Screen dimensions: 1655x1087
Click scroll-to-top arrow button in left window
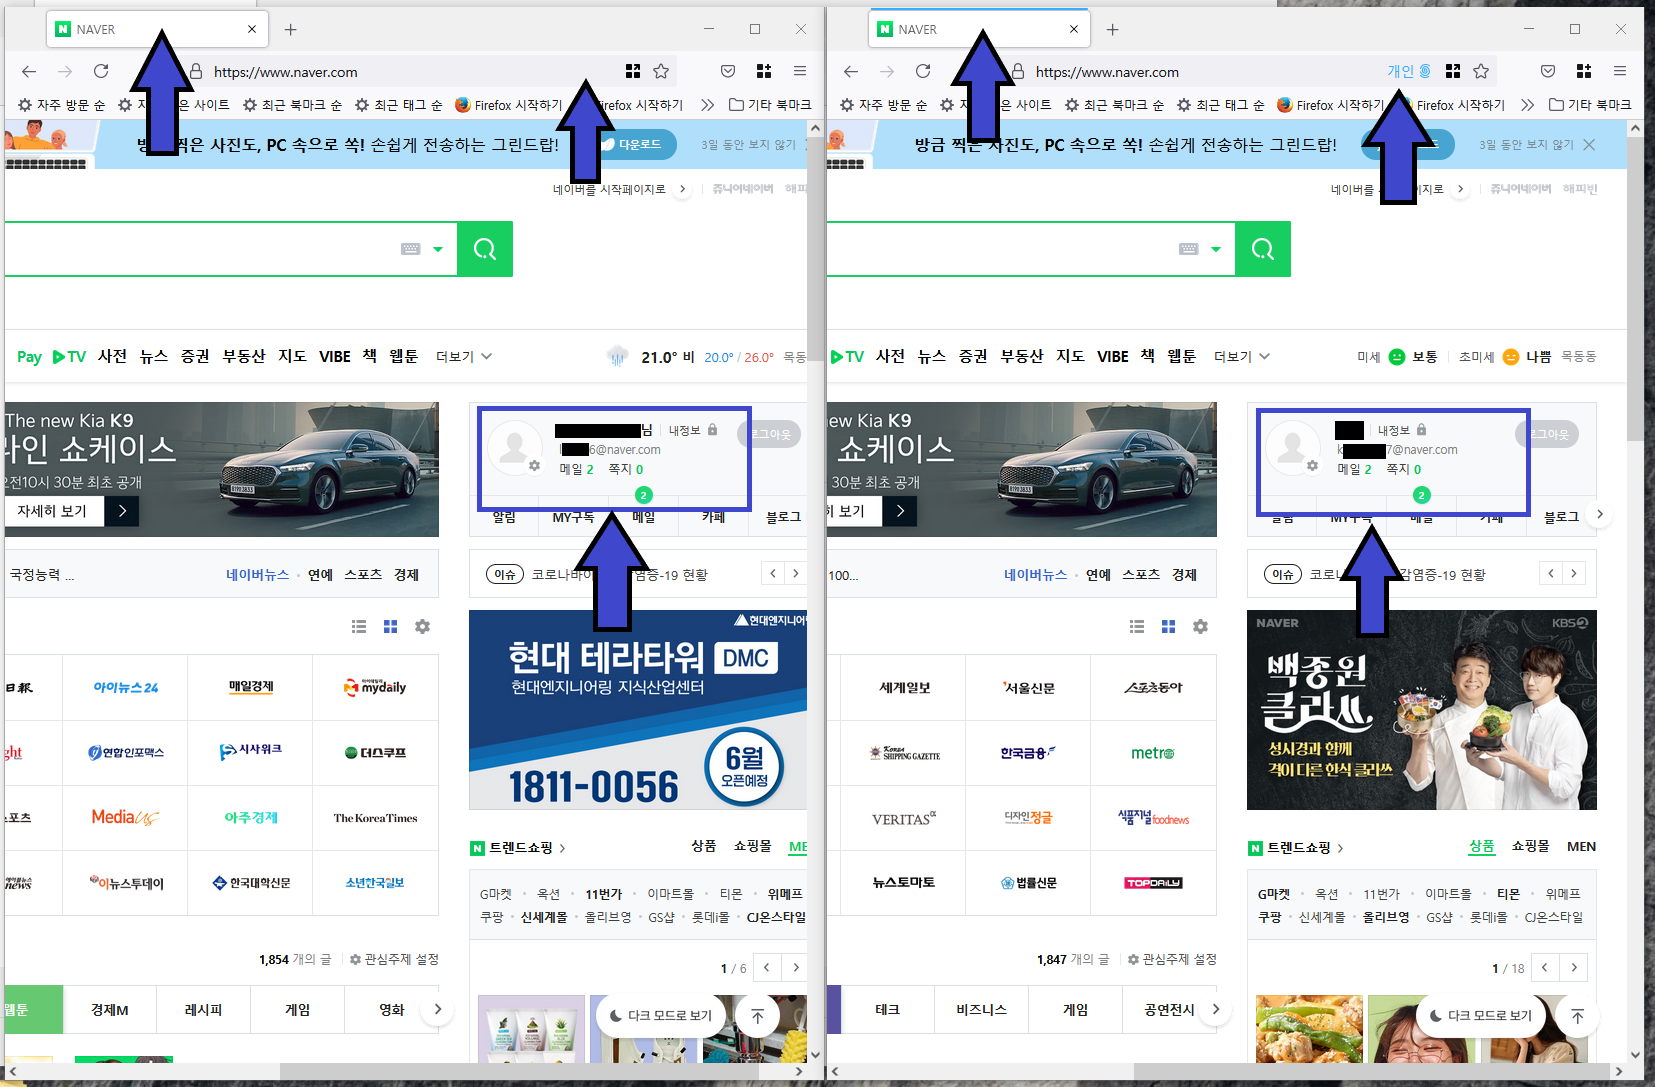[758, 1016]
